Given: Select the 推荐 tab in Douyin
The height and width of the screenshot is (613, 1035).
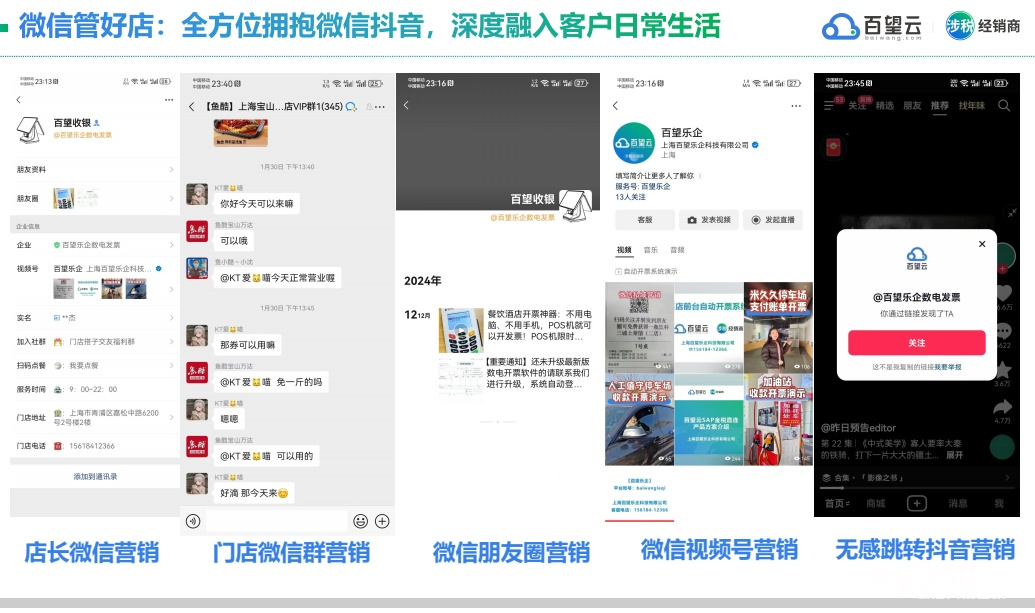Looking at the screenshot, I should (939, 105).
